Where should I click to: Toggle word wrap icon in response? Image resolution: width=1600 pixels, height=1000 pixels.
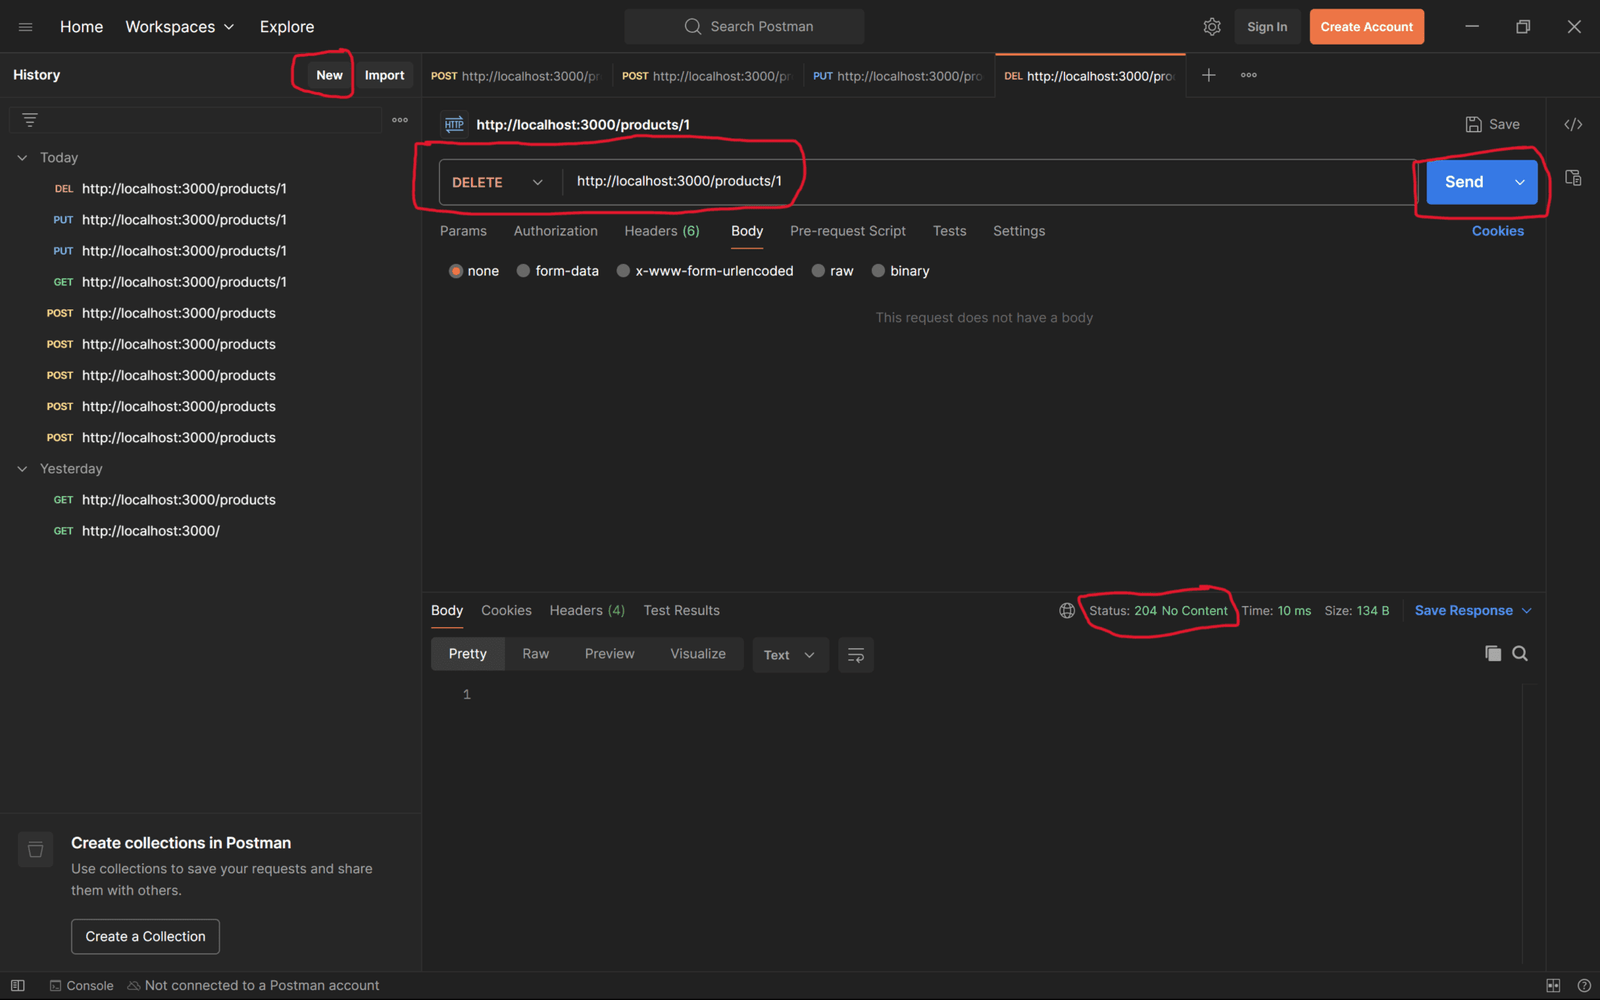(x=856, y=655)
